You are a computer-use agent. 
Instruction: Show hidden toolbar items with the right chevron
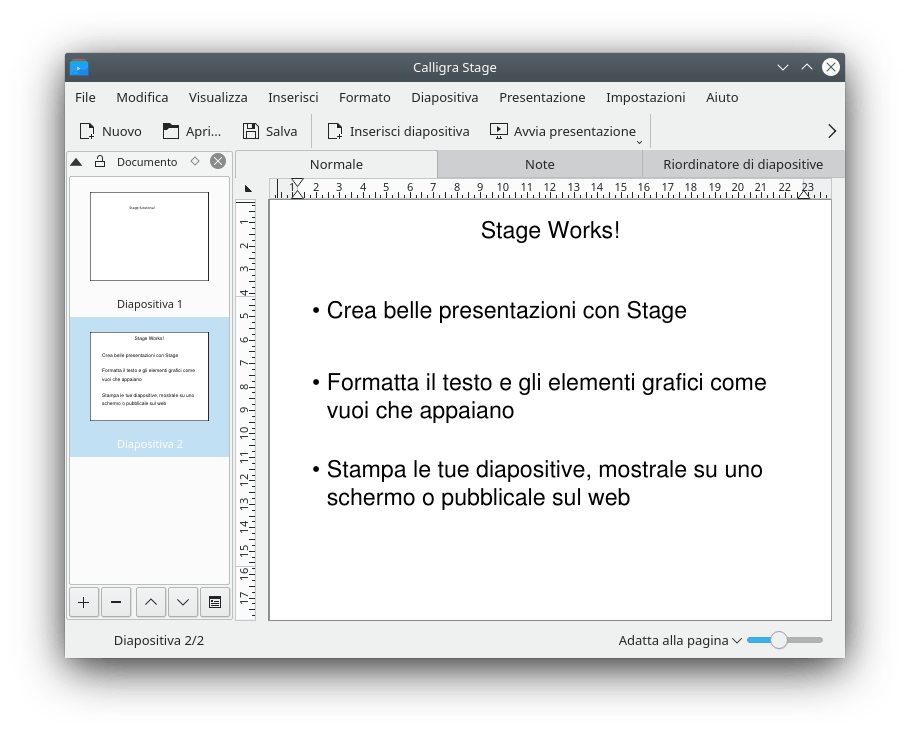(831, 131)
